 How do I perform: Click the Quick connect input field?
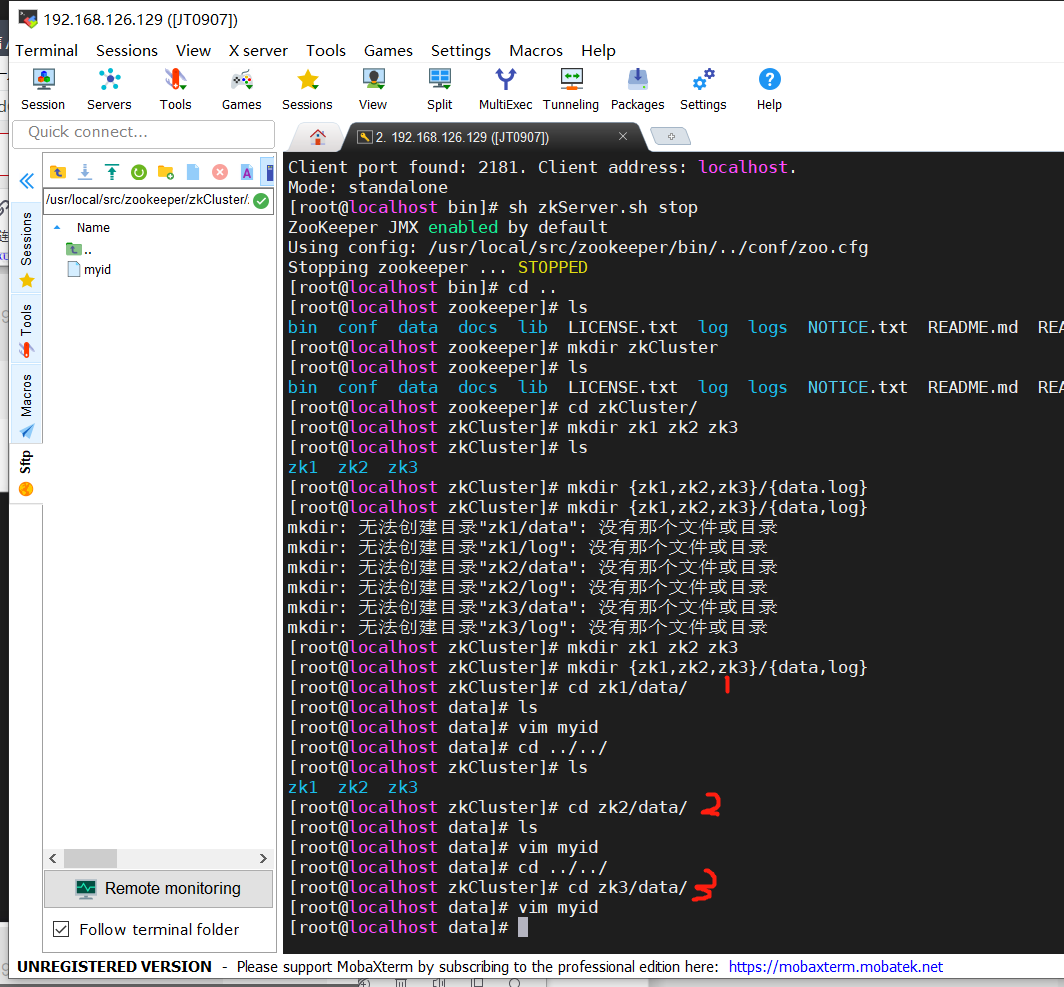[x=144, y=133]
